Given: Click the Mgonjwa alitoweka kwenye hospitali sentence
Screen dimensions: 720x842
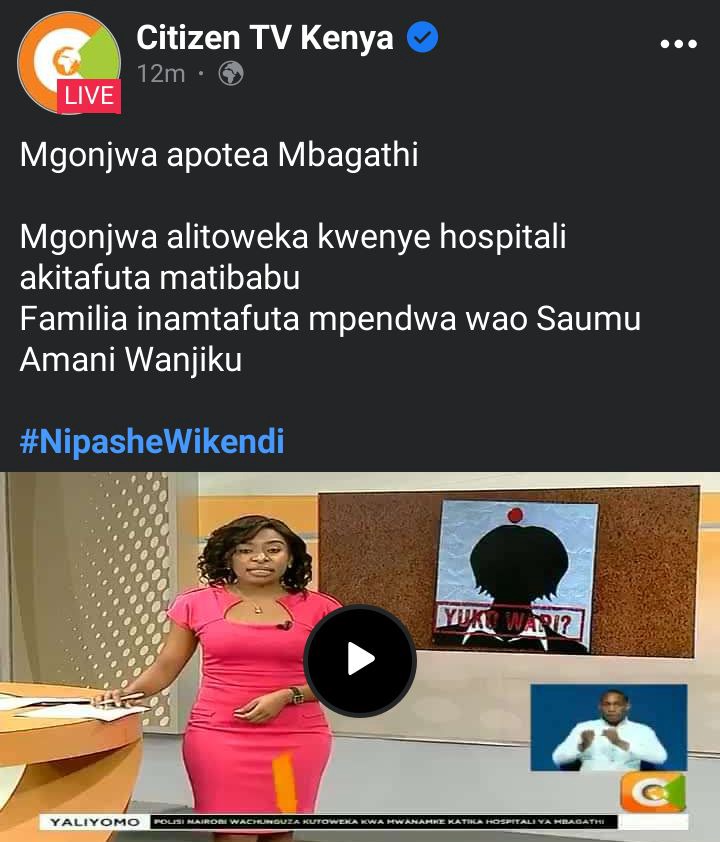Looking at the screenshot, I should pos(293,257).
